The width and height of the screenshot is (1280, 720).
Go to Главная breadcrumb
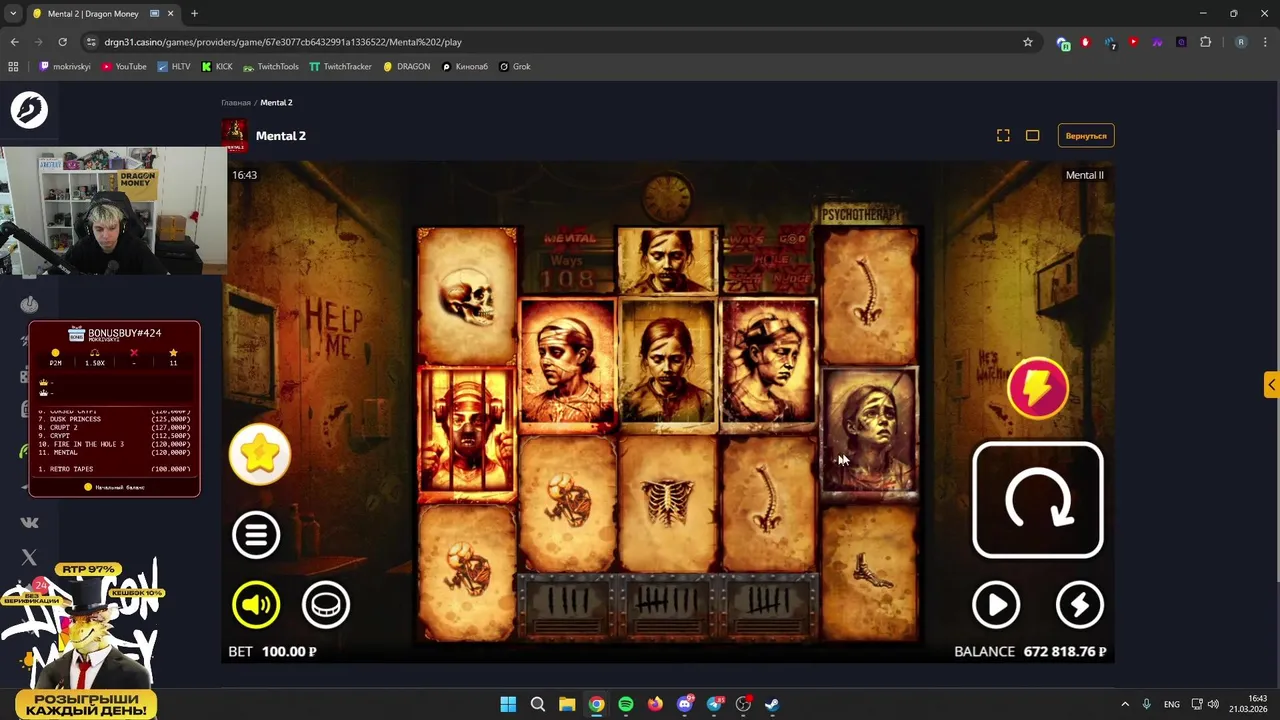pos(236,102)
